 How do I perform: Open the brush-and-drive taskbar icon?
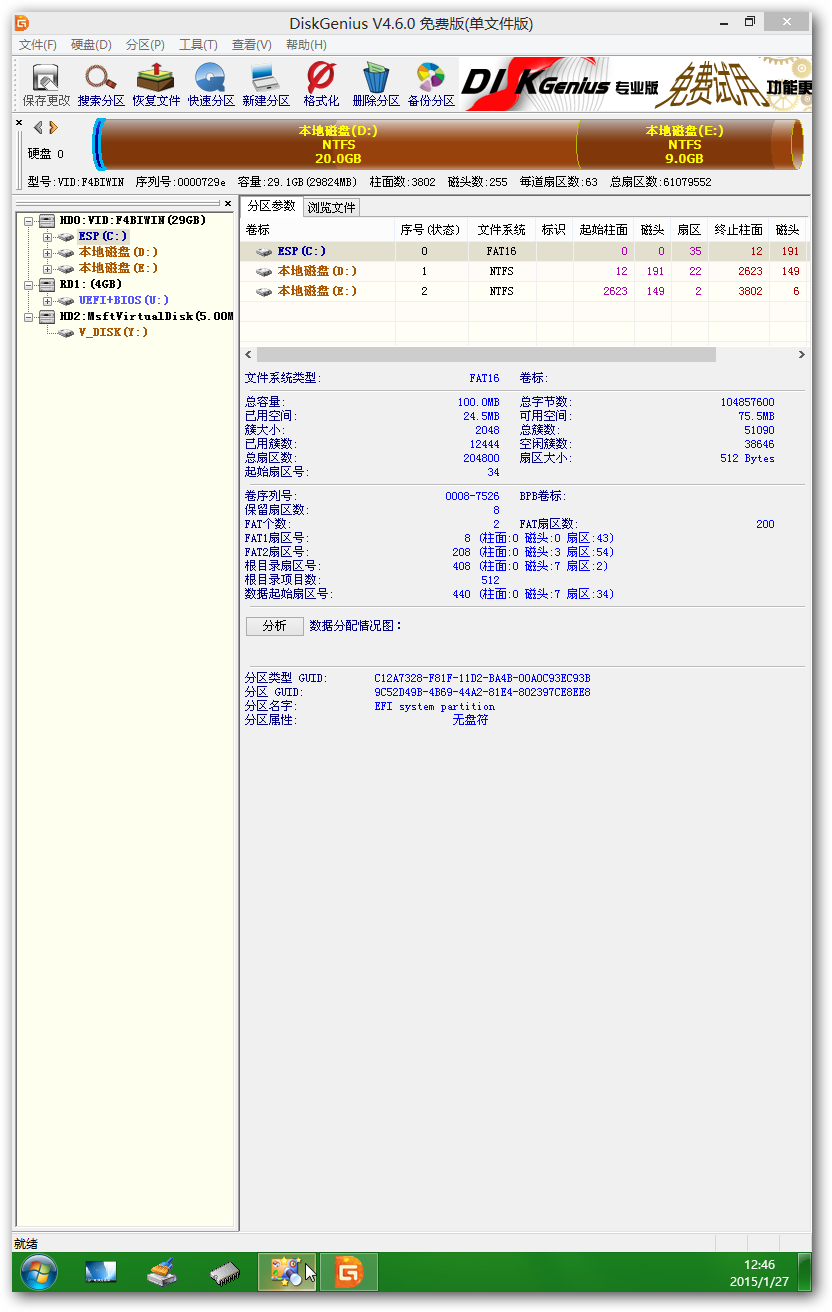tap(162, 1272)
